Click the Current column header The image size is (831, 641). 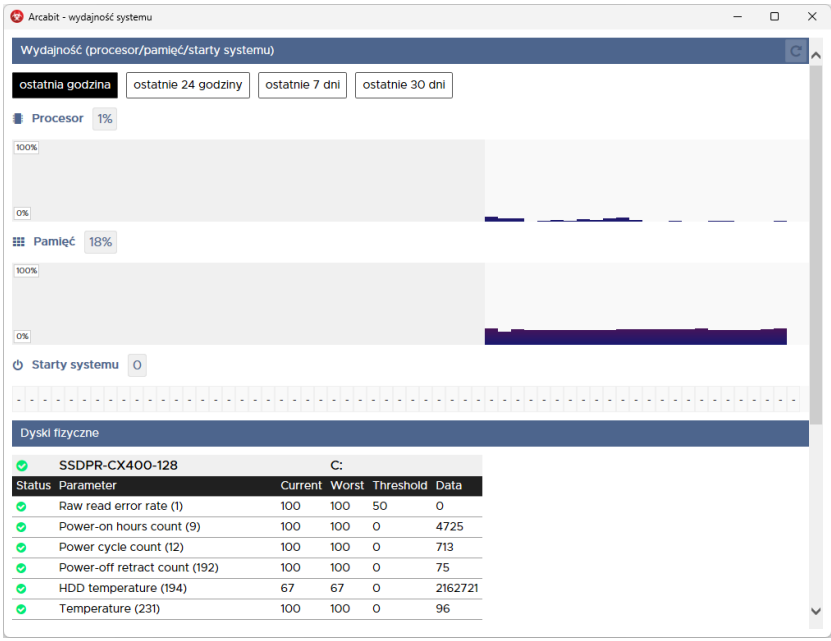click(301, 486)
